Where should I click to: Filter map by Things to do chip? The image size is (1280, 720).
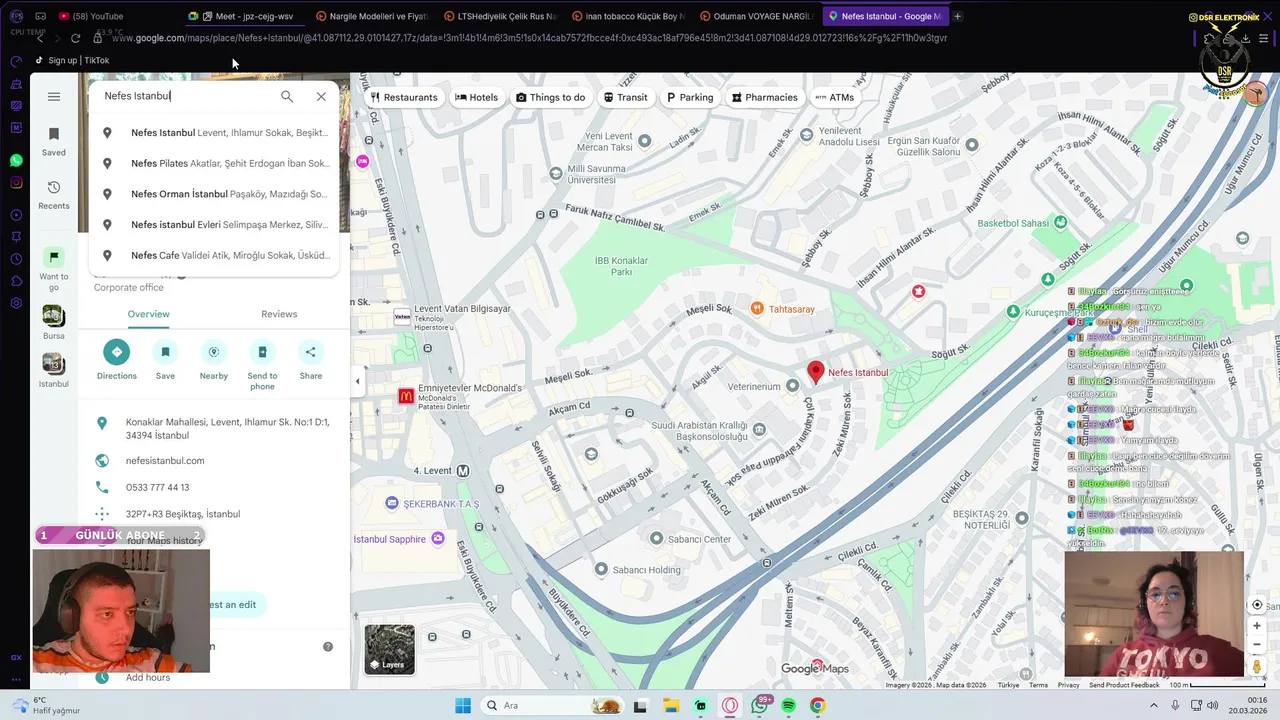click(550, 97)
